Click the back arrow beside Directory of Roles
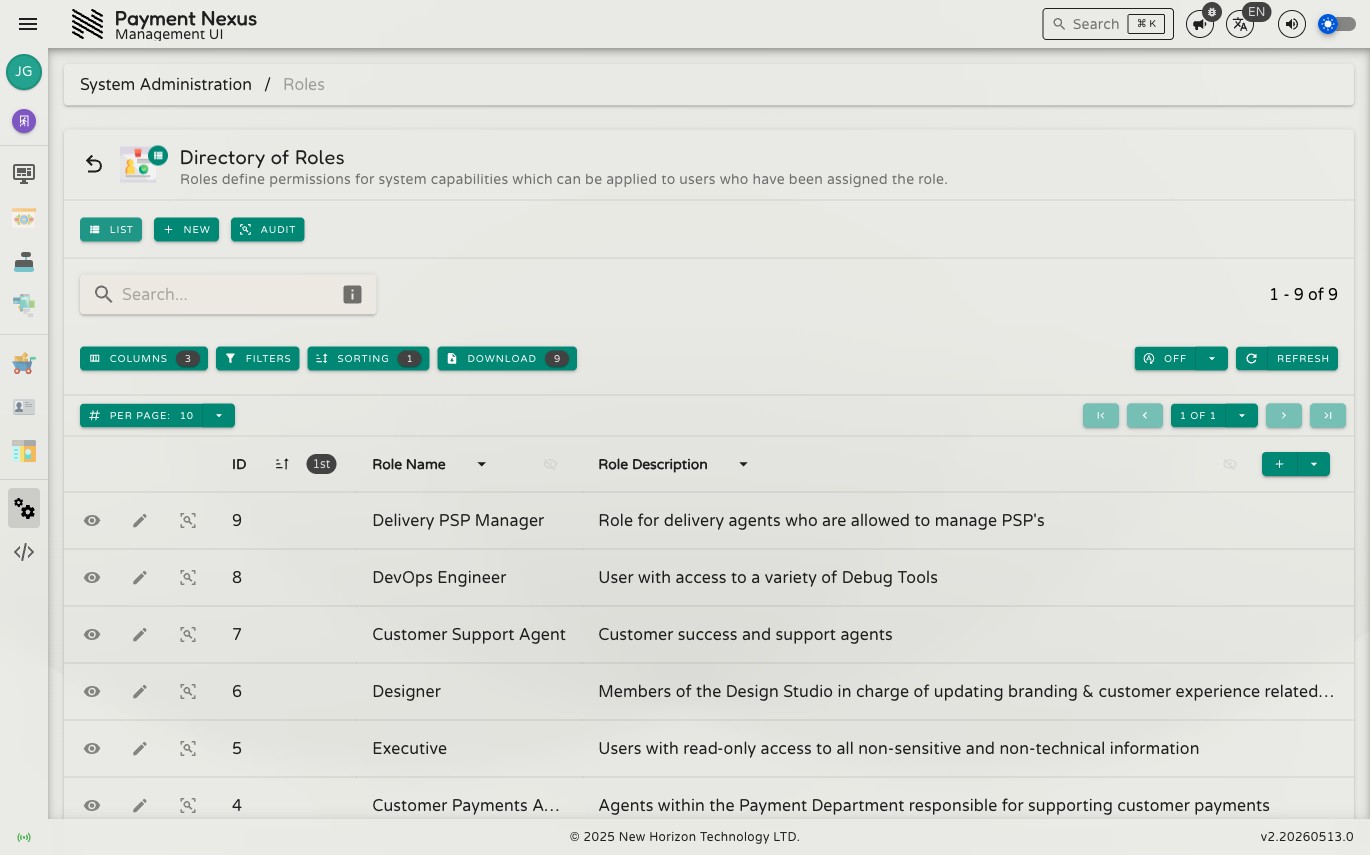 (x=94, y=164)
